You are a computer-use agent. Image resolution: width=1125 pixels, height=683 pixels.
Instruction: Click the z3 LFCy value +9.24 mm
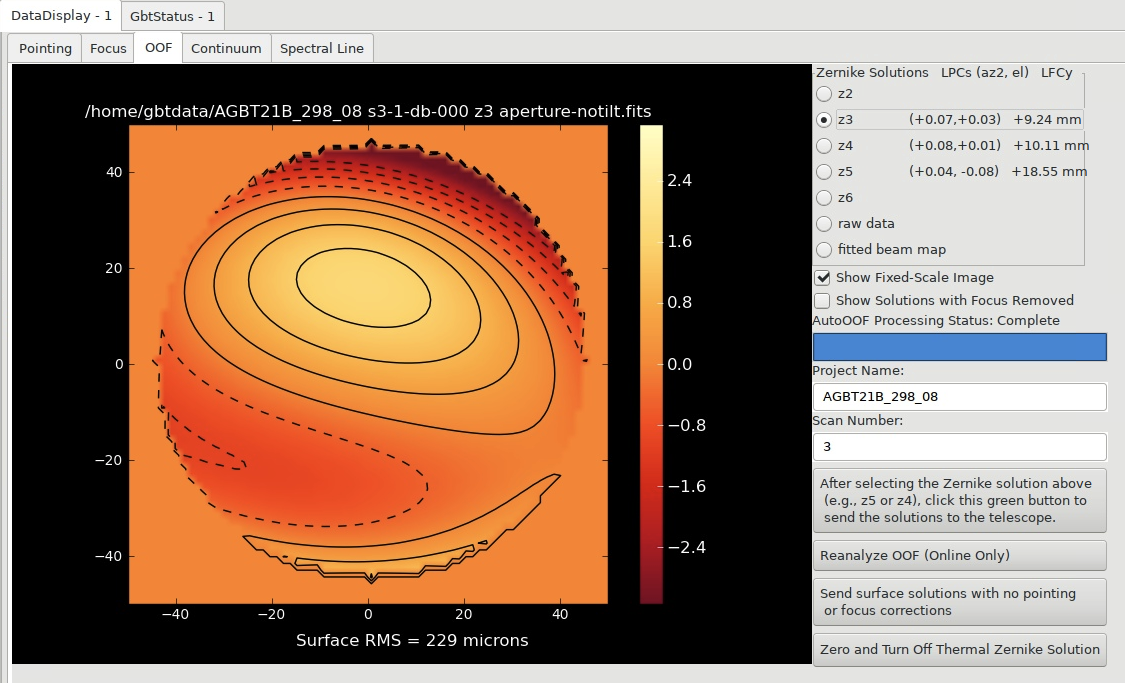(1047, 120)
